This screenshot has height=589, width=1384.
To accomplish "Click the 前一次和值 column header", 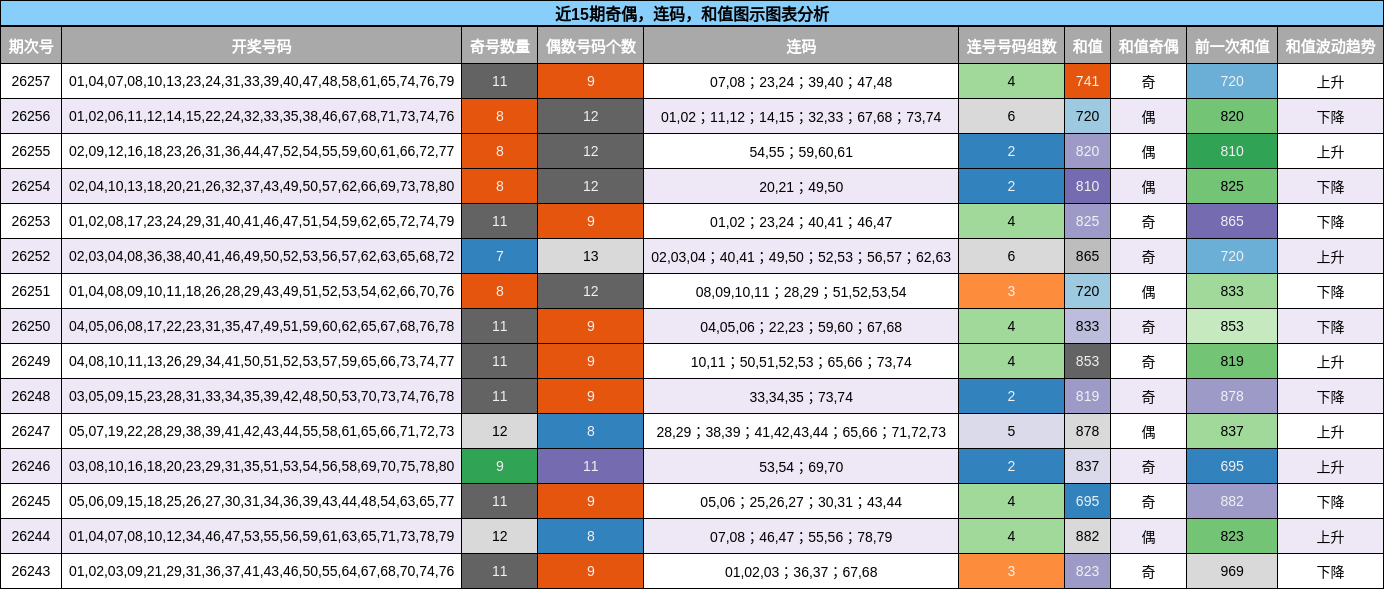I will [1232, 46].
